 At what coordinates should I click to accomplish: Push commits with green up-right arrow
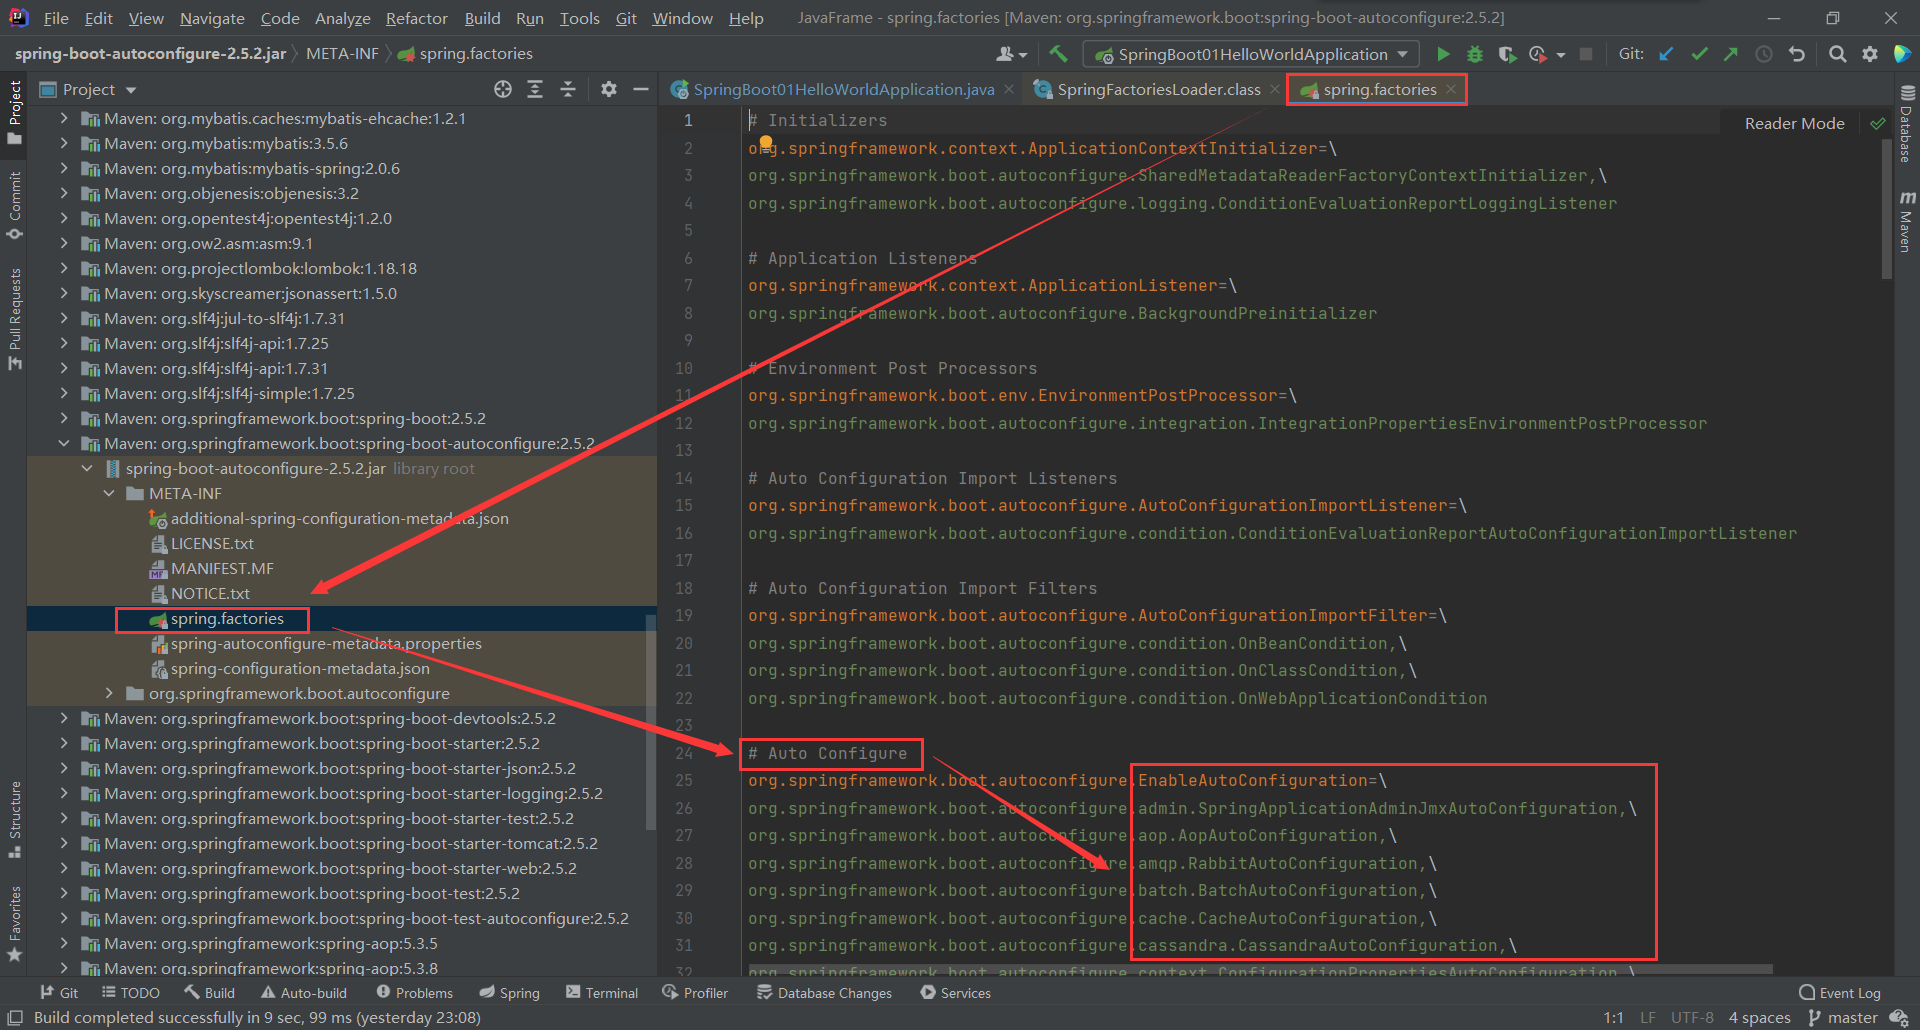pyautogui.click(x=1731, y=54)
